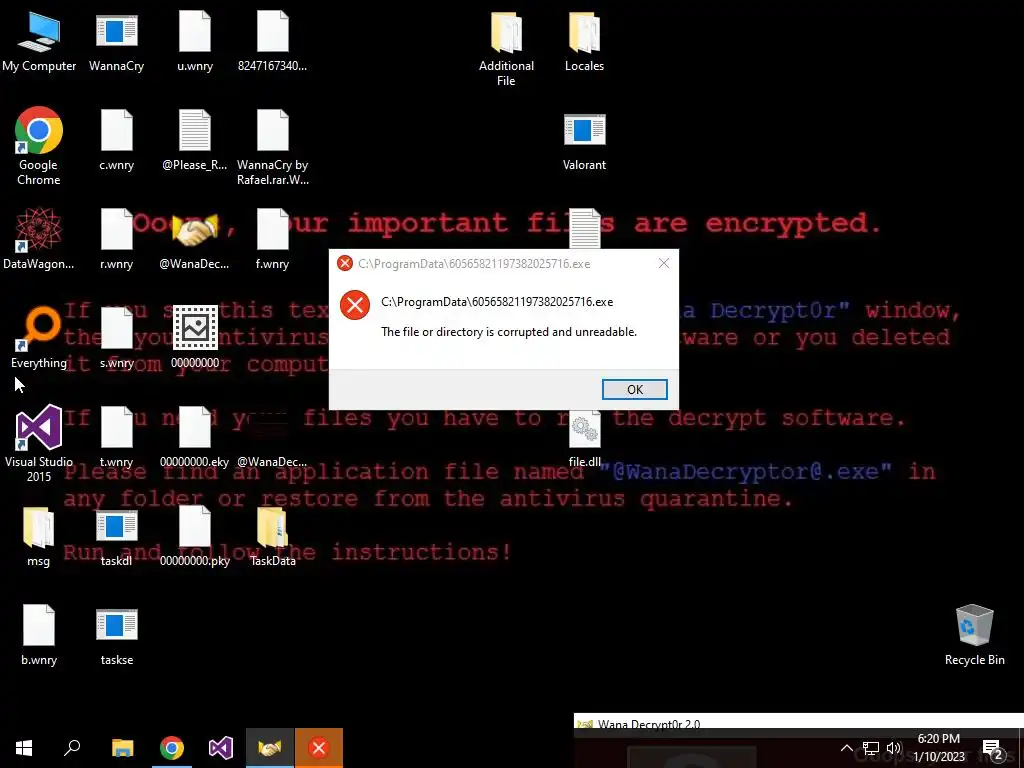Open the Locales folder icon
The width and height of the screenshot is (1024, 768).
point(584,40)
